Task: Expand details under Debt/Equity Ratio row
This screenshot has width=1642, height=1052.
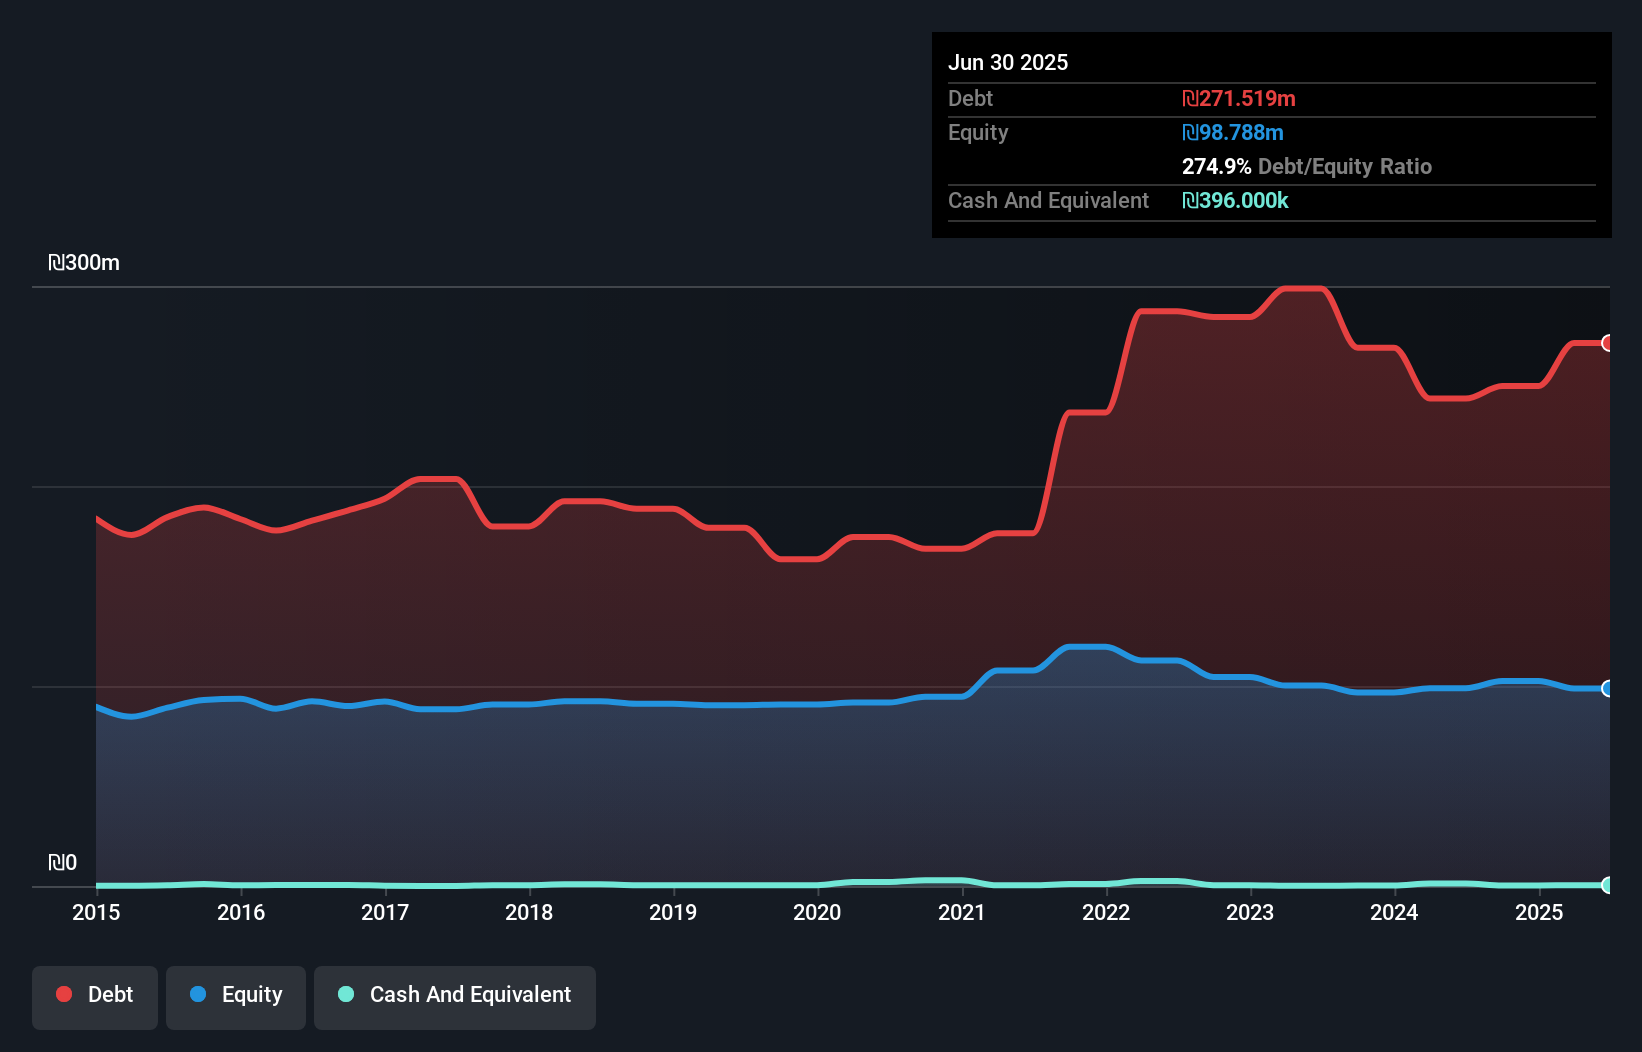Action: [x=1307, y=166]
